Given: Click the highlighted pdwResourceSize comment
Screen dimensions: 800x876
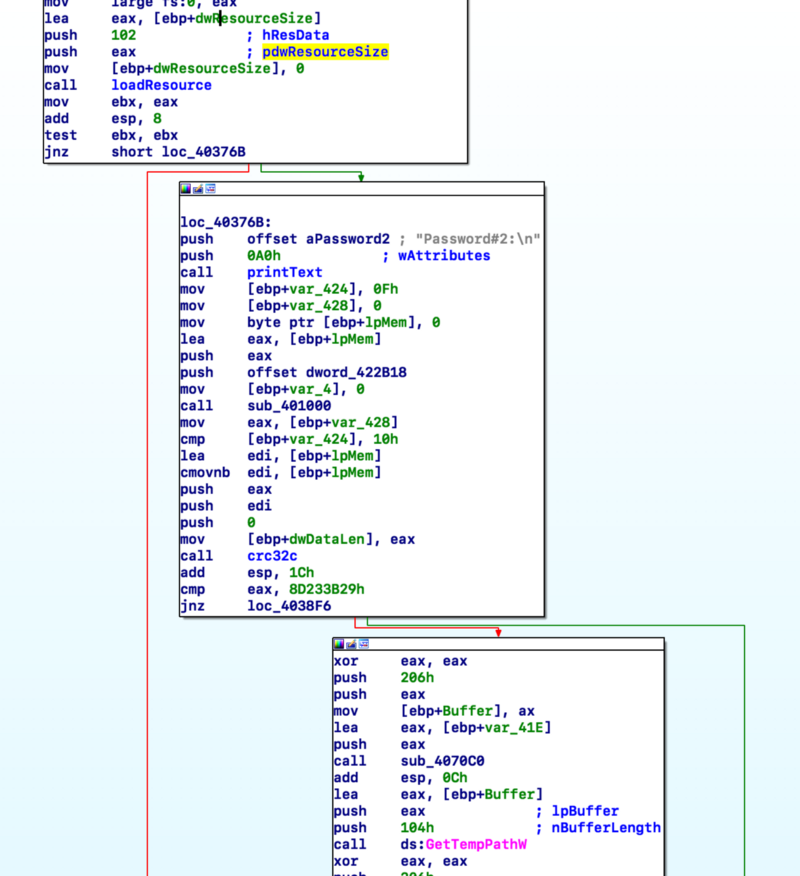Looking at the screenshot, I should [x=325, y=52].
